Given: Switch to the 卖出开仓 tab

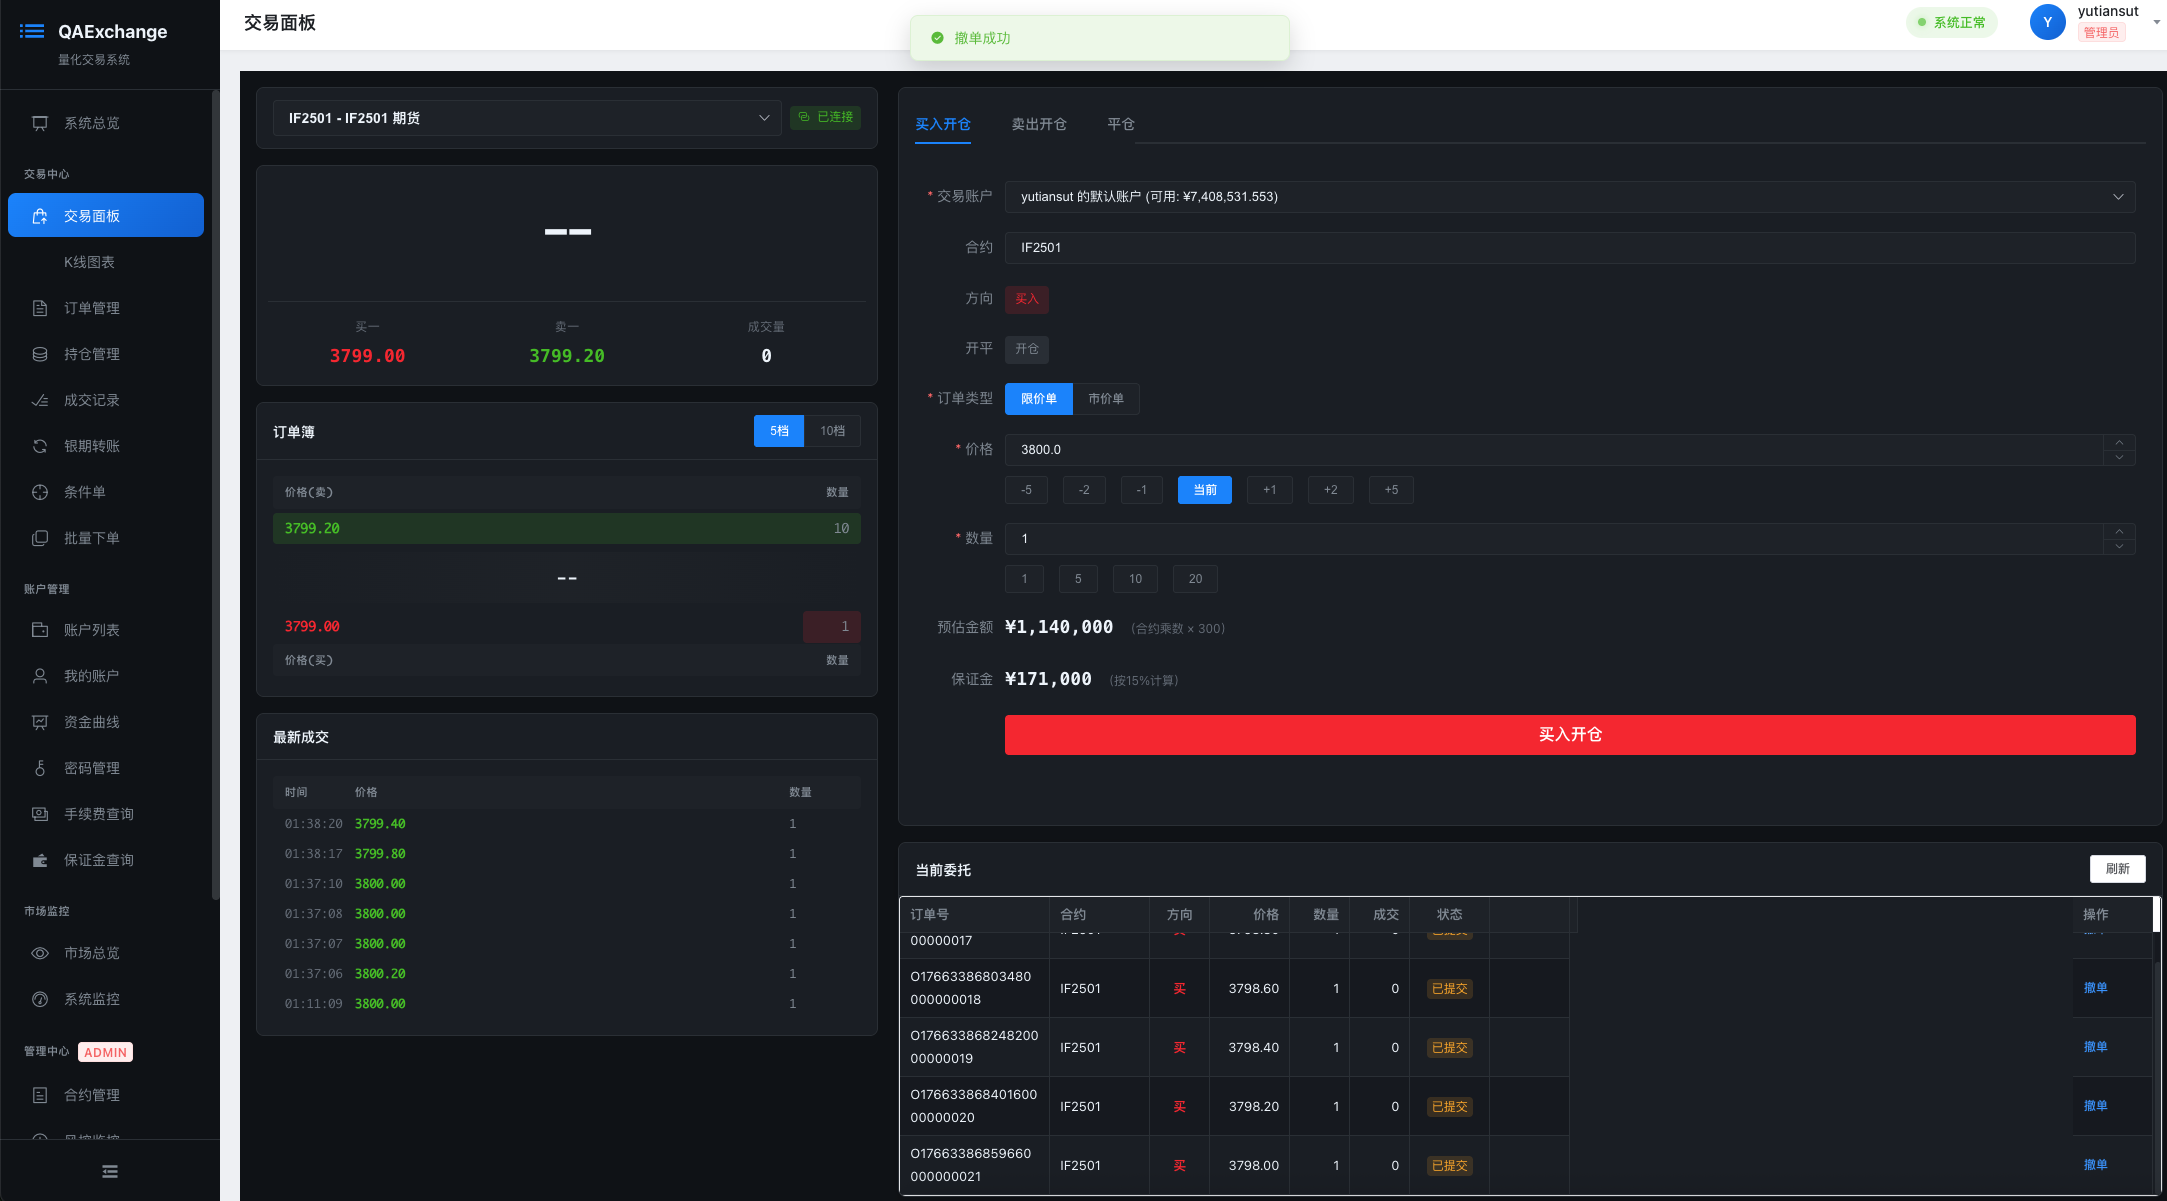Looking at the screenshot, I should [x=1039, y=124].
